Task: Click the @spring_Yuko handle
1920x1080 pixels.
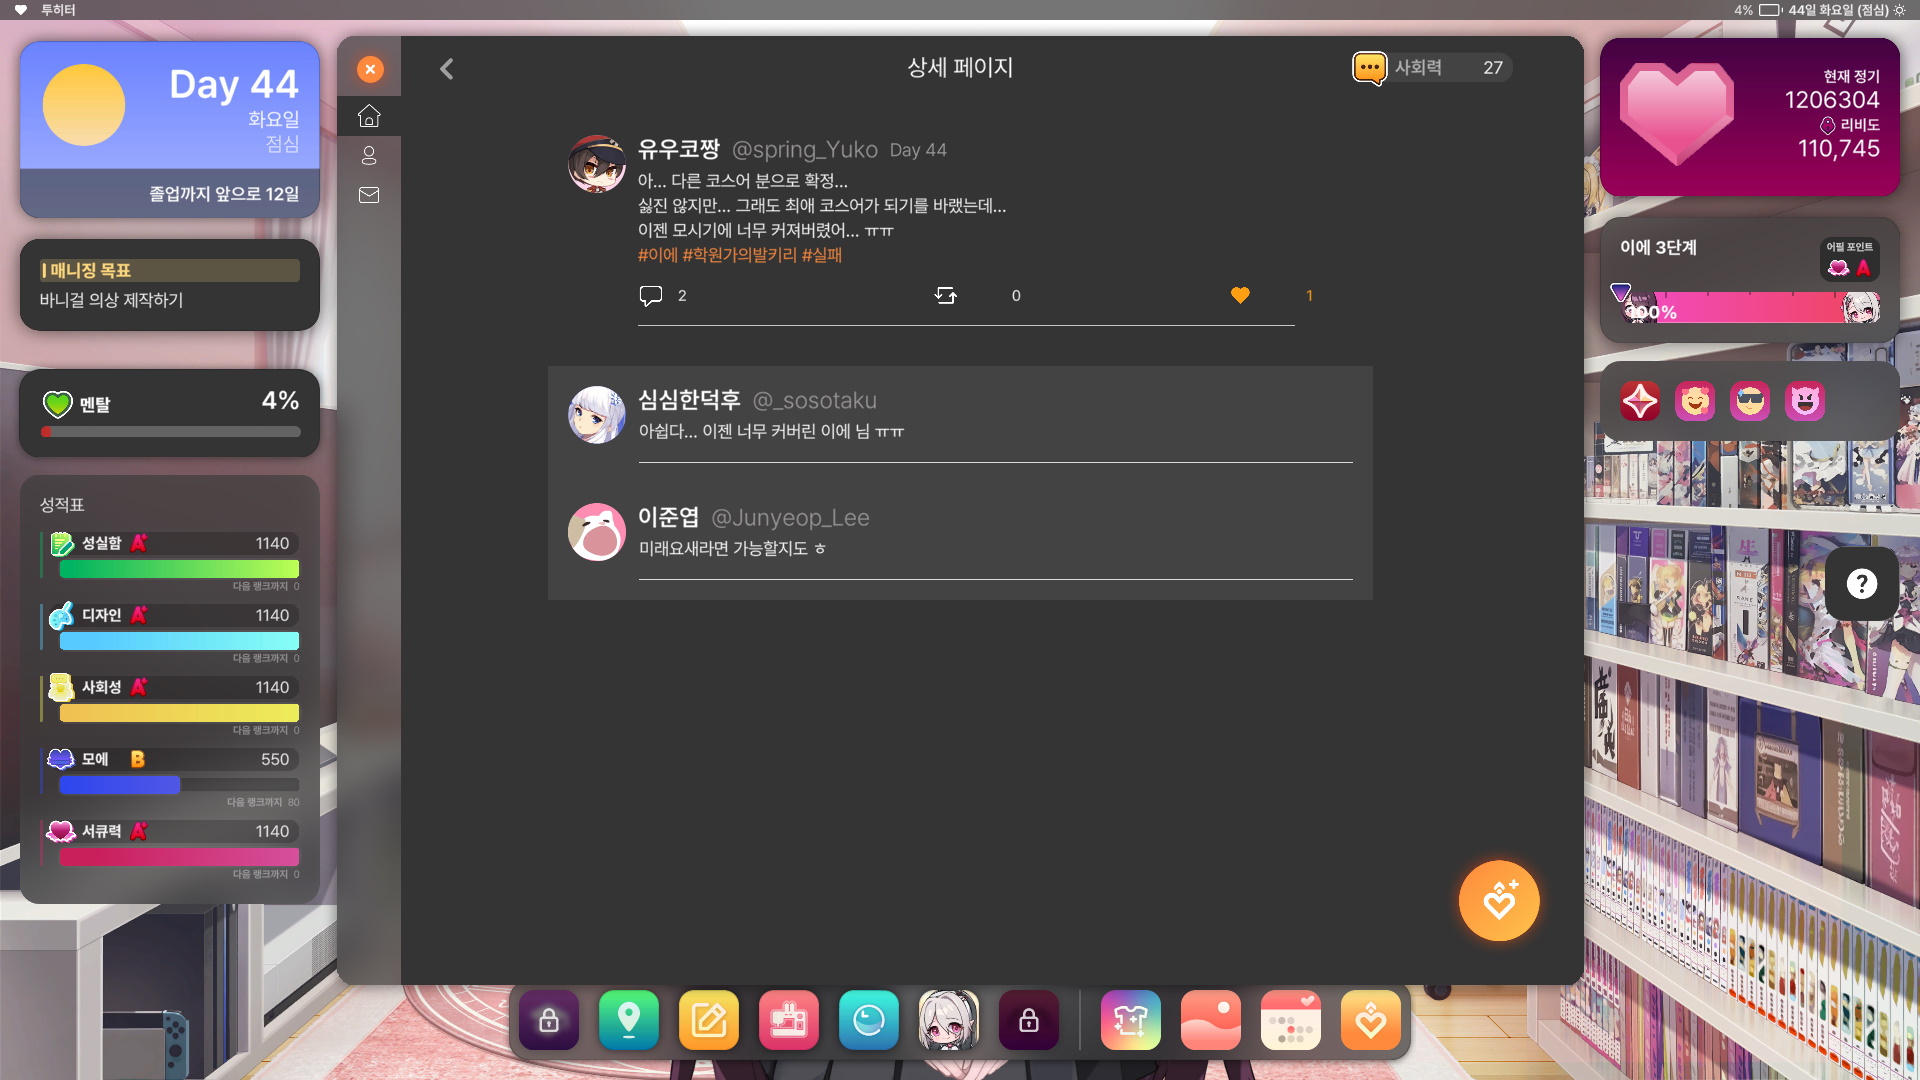Action: click(x=805, y=150)
